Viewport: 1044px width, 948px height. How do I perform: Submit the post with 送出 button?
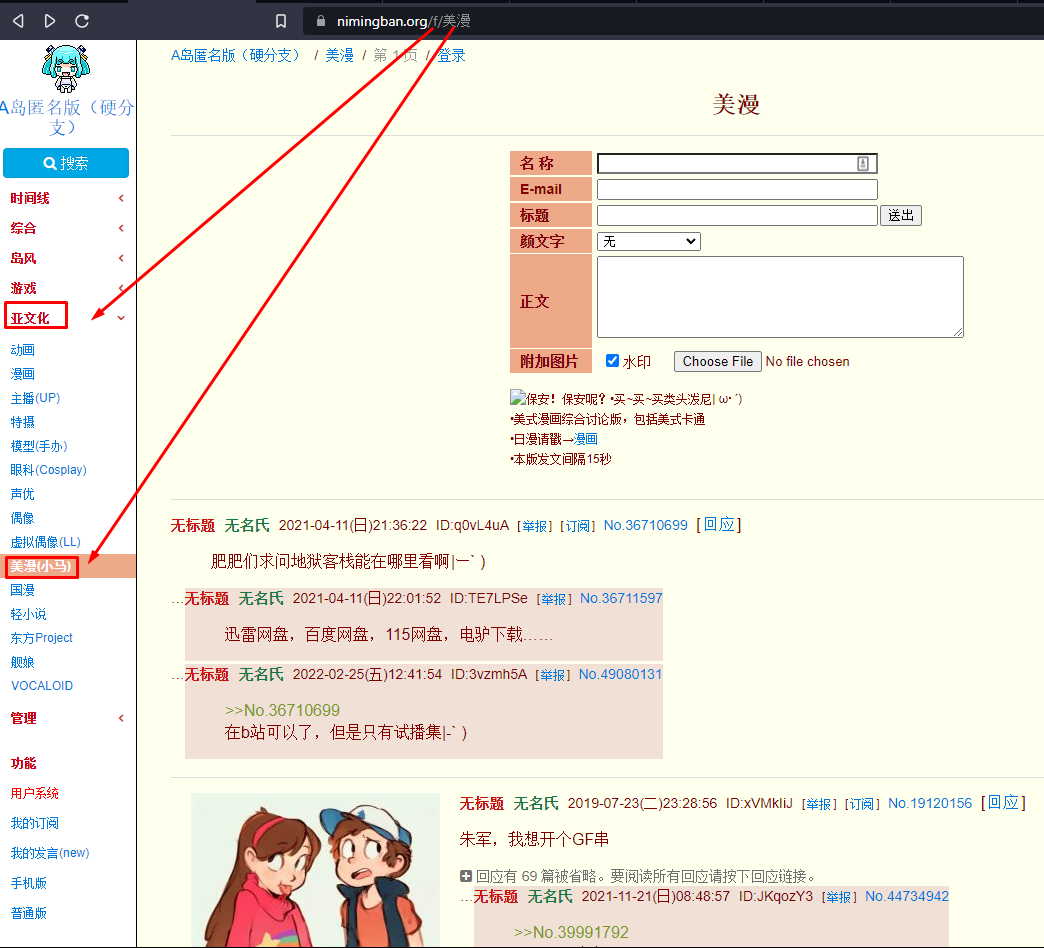point(901,215)
